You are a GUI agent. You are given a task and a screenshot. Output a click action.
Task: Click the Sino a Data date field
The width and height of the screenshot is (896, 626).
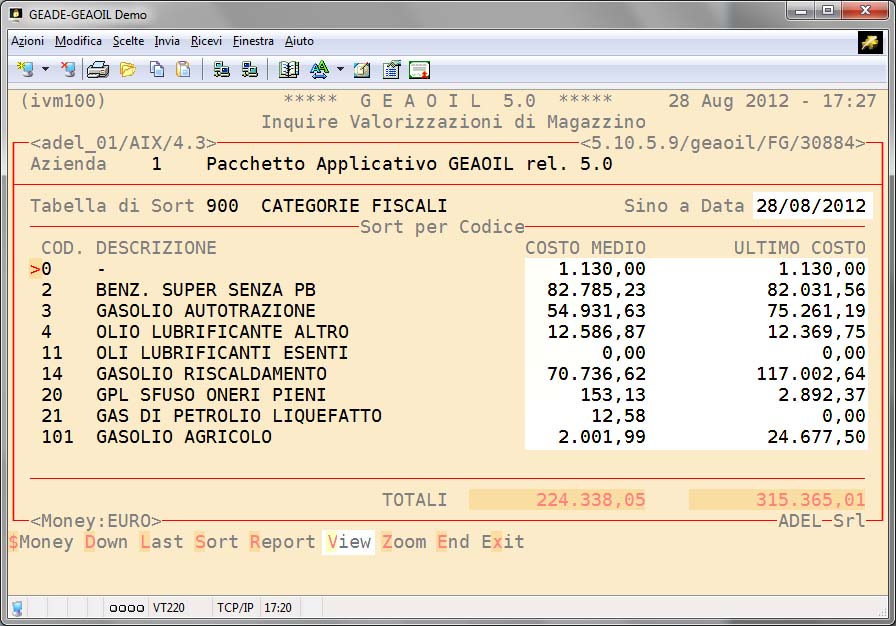(812, 206)
